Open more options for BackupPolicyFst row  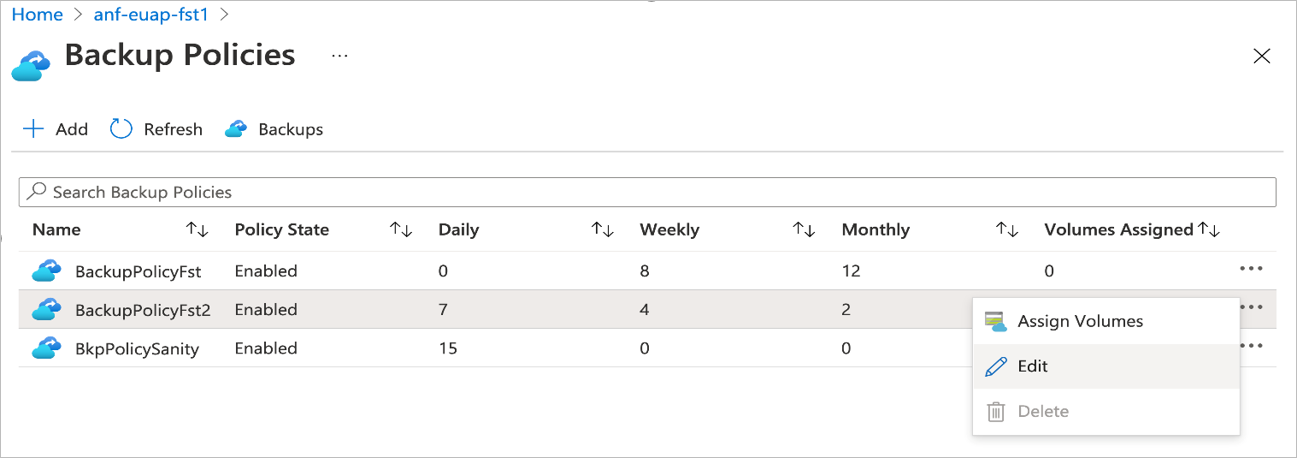[1250, 269]
